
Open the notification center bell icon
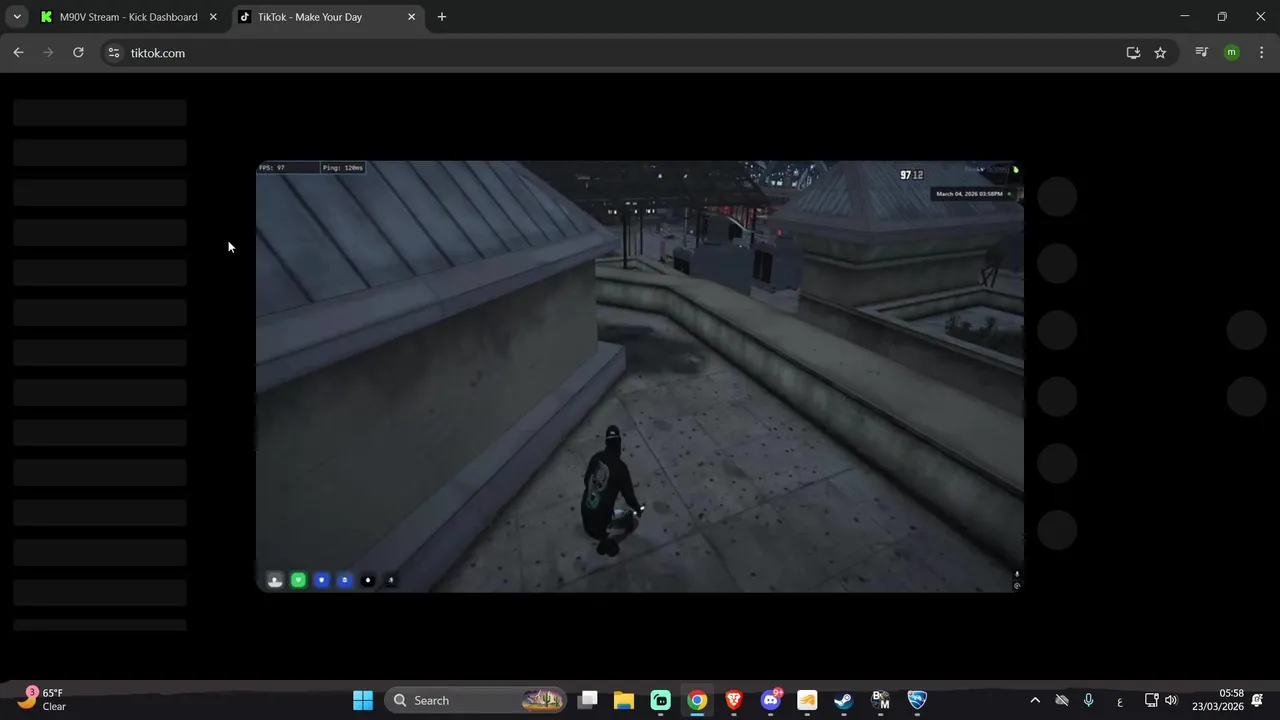(1257, 700)
